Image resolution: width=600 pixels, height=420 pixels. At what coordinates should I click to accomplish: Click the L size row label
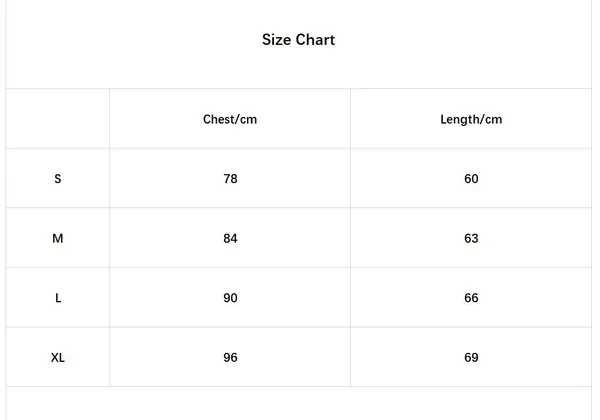point(58,298)
